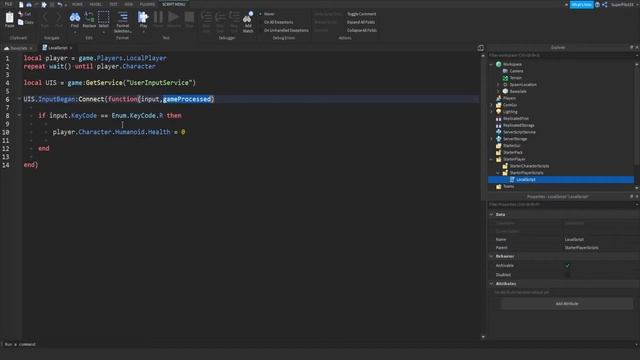The image size is (640, 360).
Task: Click the new file icon in quick access bar
Action: tap(21, 4)
